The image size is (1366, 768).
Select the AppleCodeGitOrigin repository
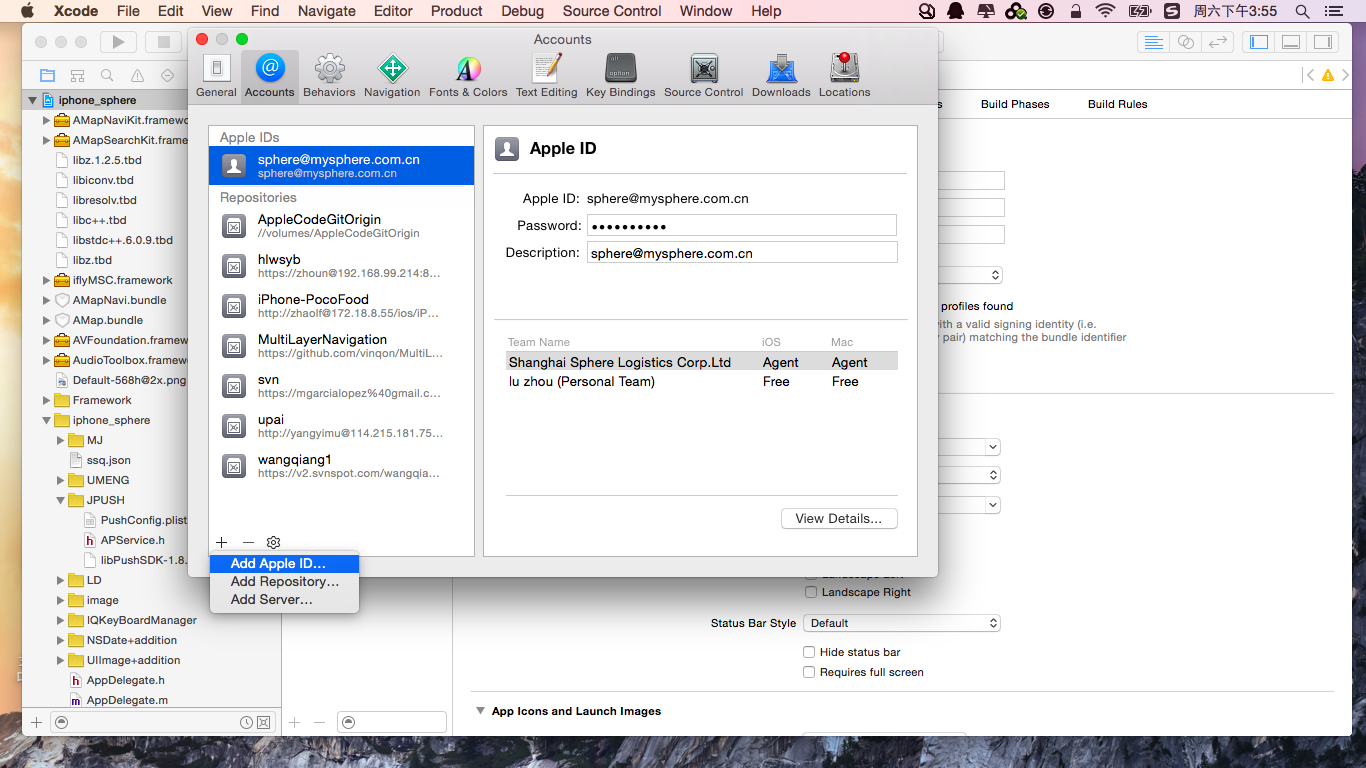click(341, 225)
